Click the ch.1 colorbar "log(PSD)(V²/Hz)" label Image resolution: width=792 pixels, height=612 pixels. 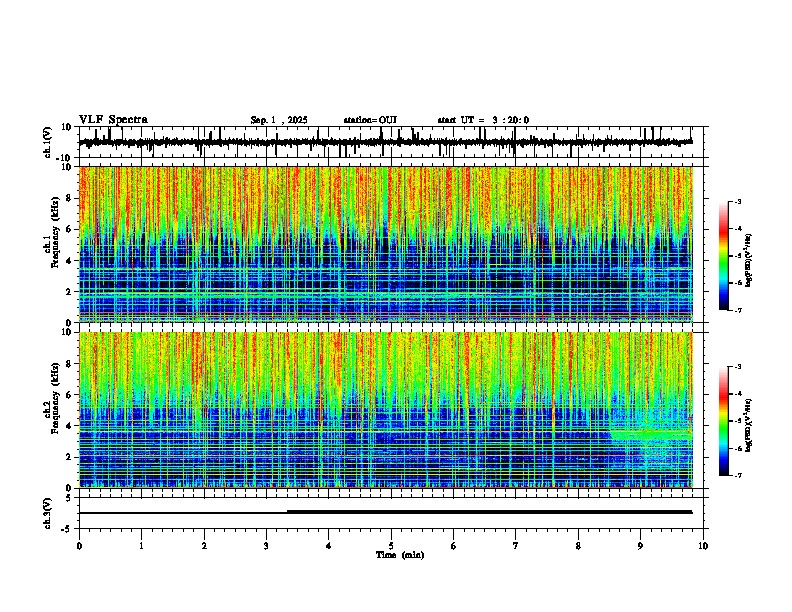click(749, 261)
